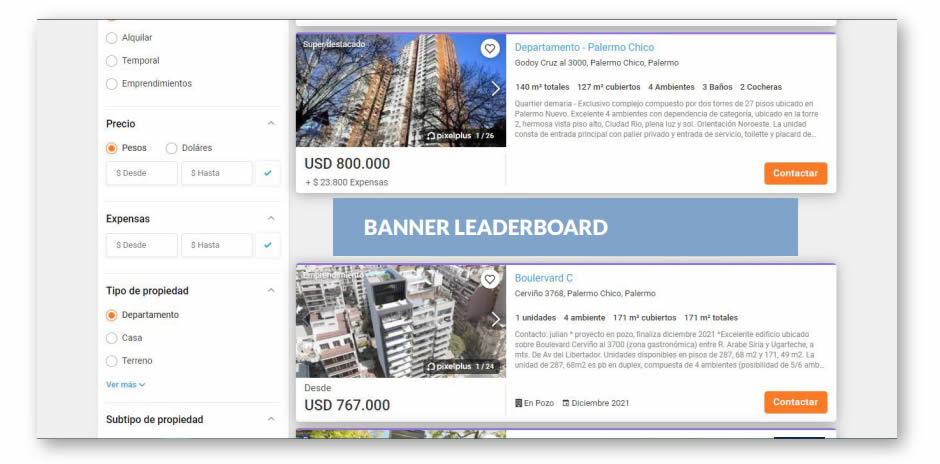Choose Pesos currency radio button
The width and height of the screenshot is (940, 464).
point(112,148)
